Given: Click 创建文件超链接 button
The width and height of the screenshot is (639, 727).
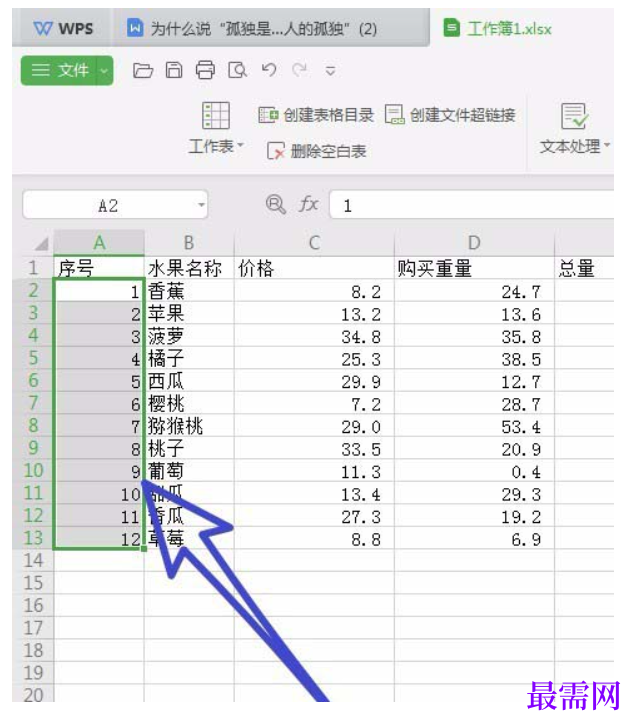Looking at the screenshot, I should click(450, 115).
